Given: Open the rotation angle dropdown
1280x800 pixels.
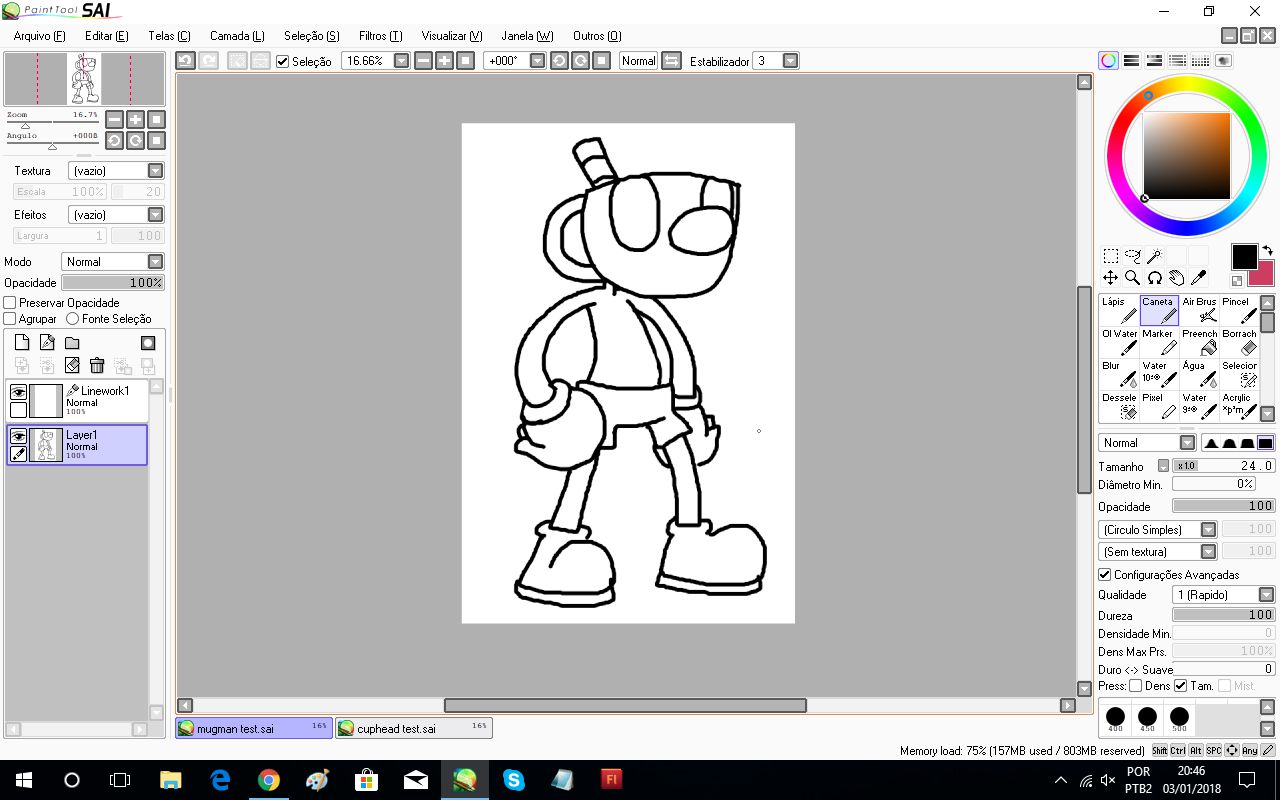Looking at the screenshot, I should [537, 61].
